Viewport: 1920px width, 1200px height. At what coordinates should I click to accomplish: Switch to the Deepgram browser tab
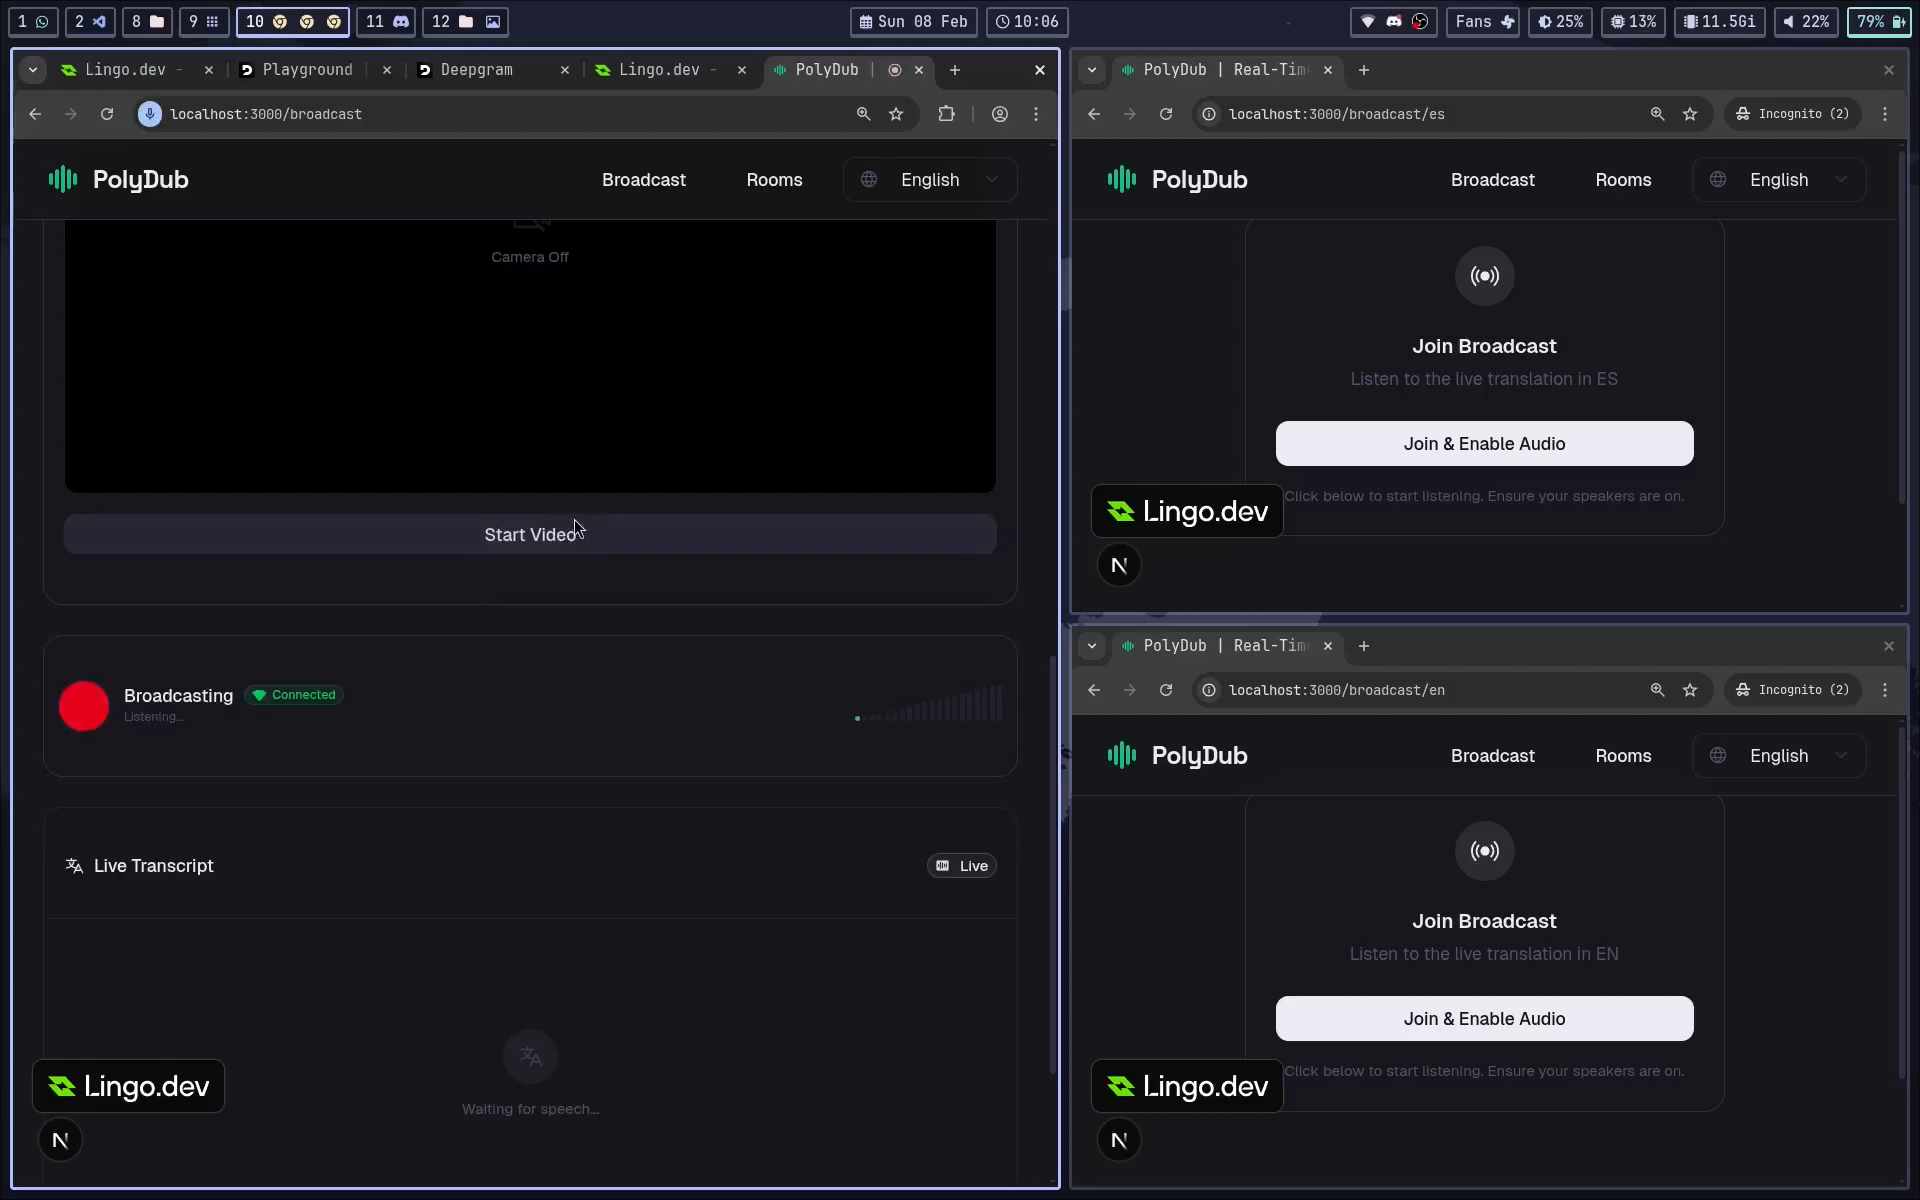point(477,70)
